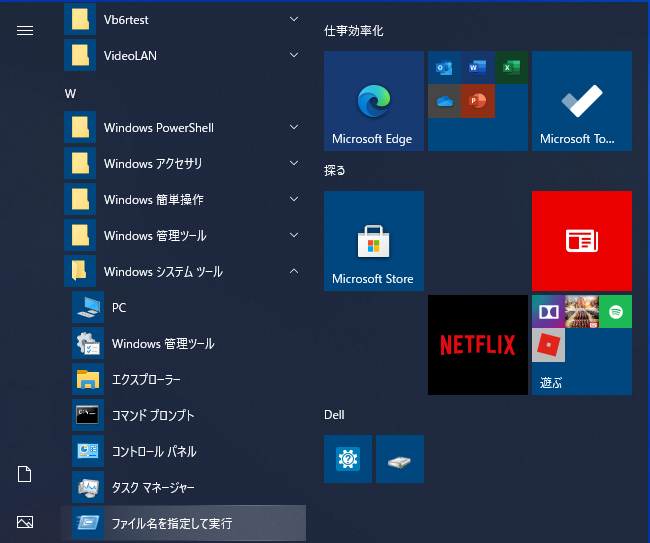Click the エクスプローラー file explorer icon

[88, 379]
